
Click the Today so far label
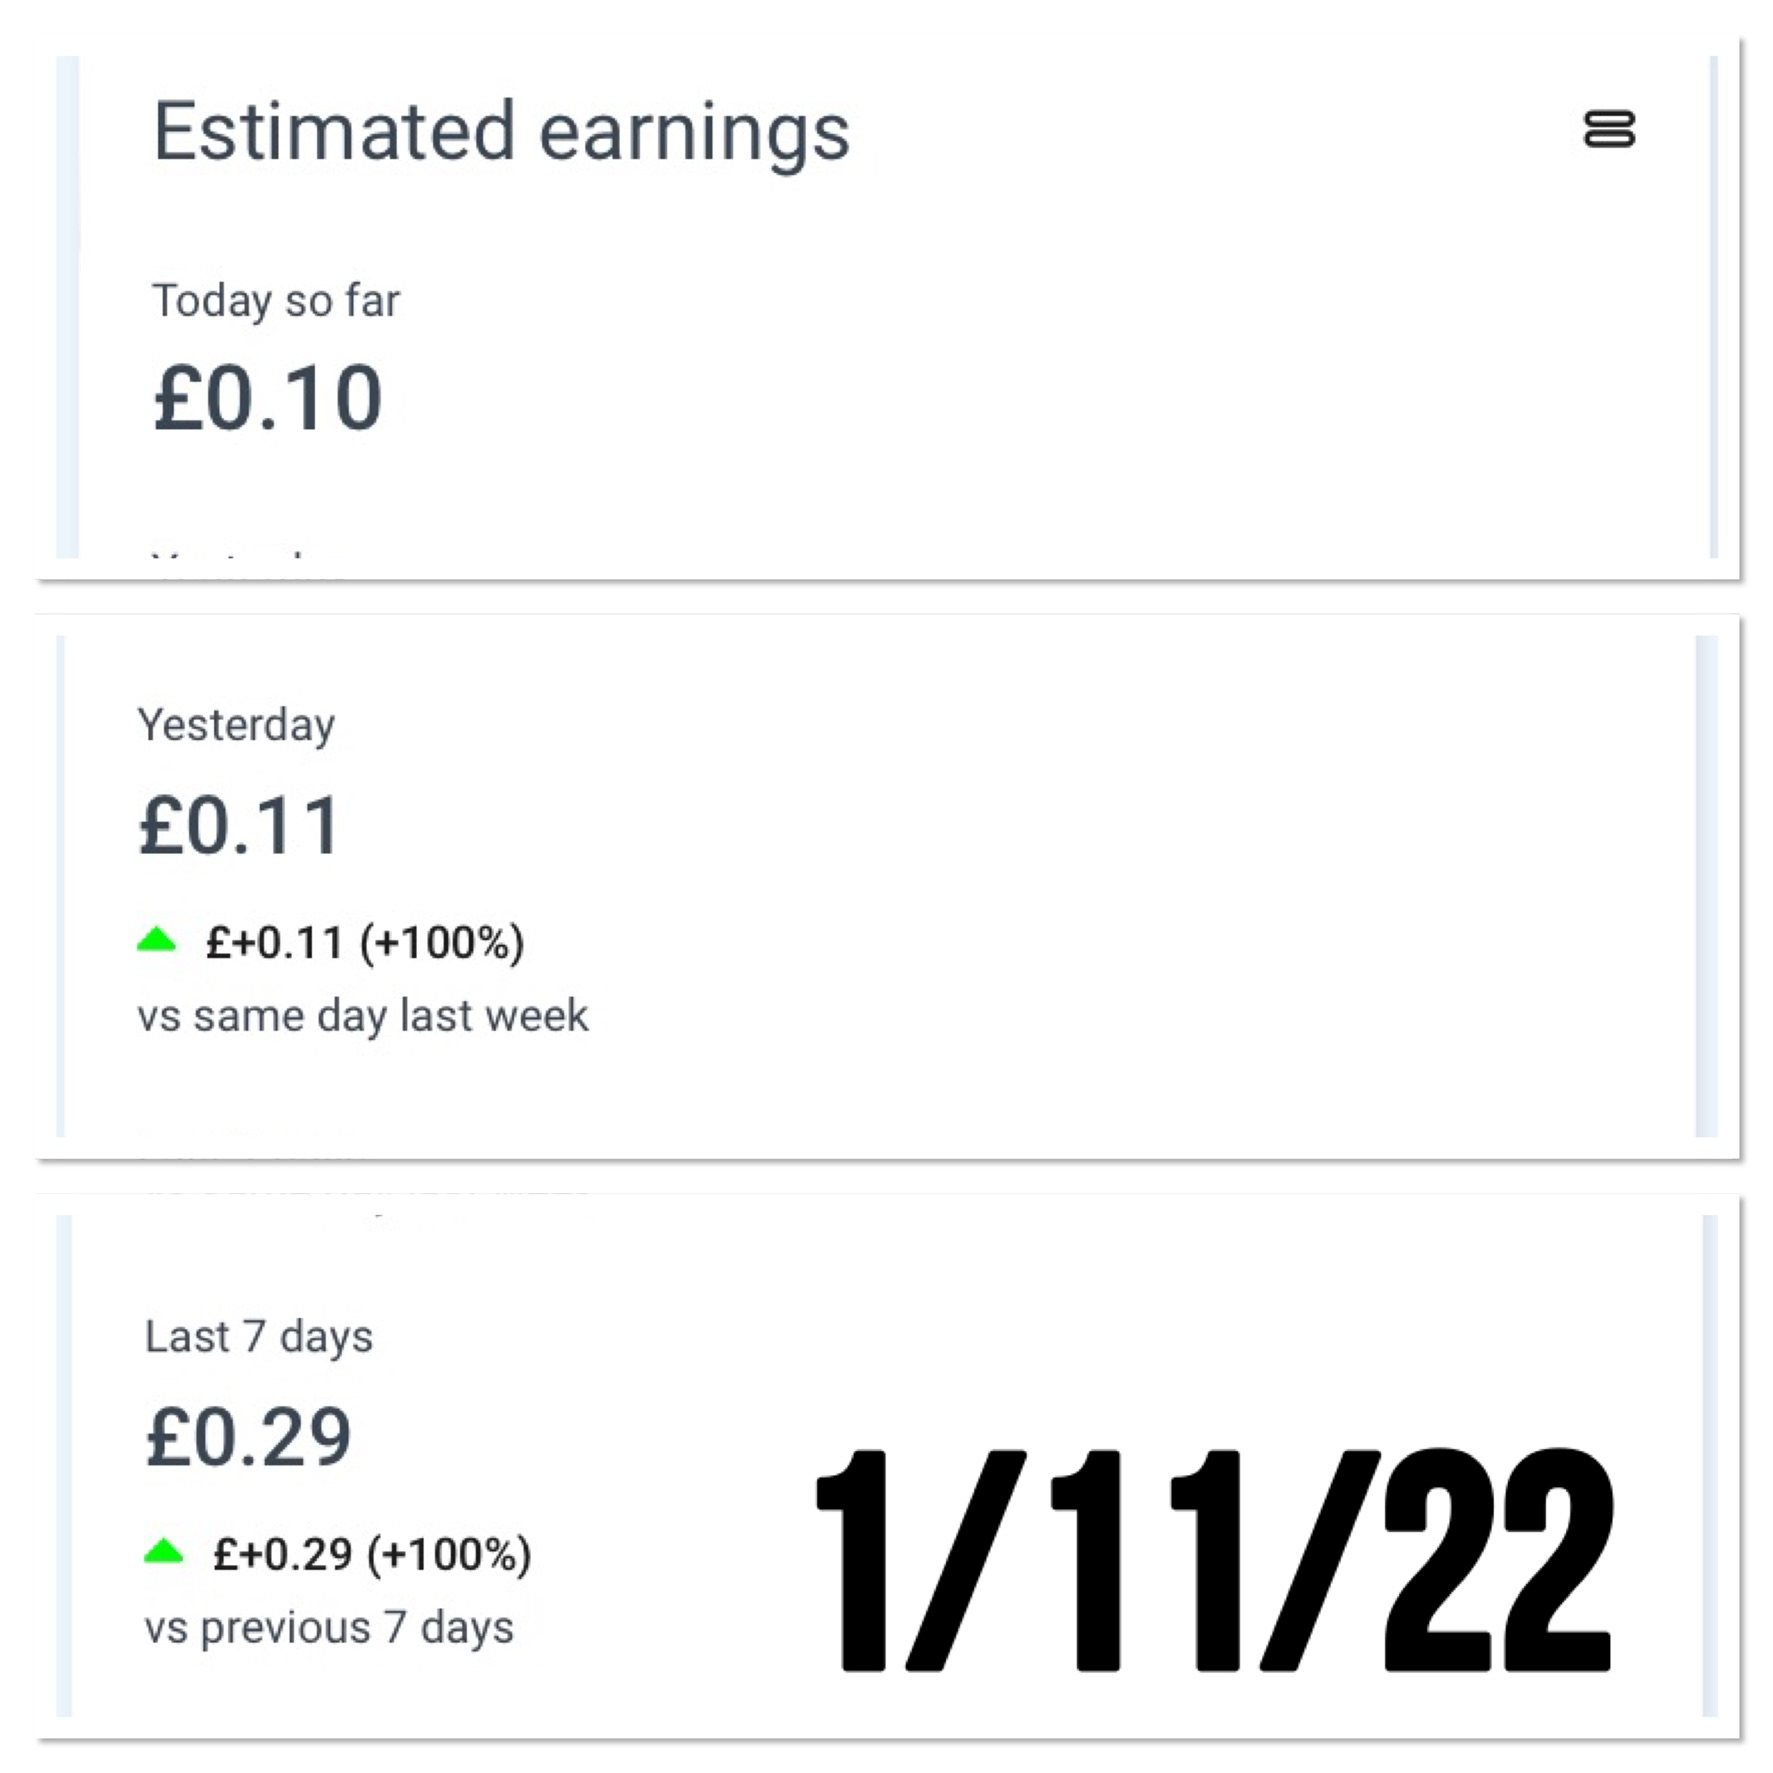click(275, 301)
